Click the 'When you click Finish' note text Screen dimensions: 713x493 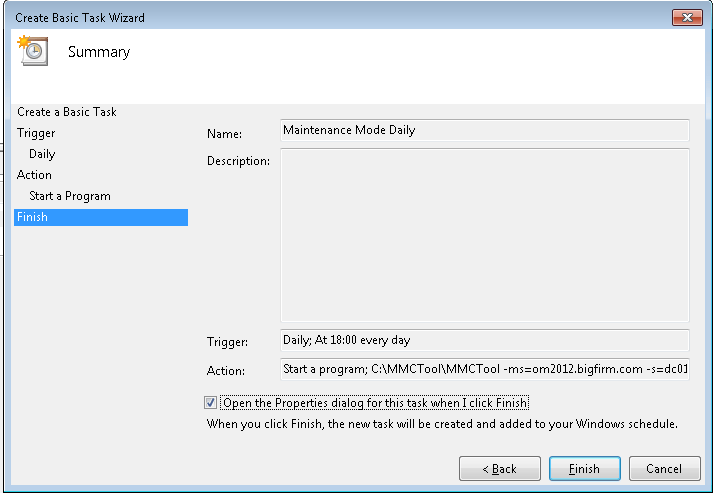442,424
